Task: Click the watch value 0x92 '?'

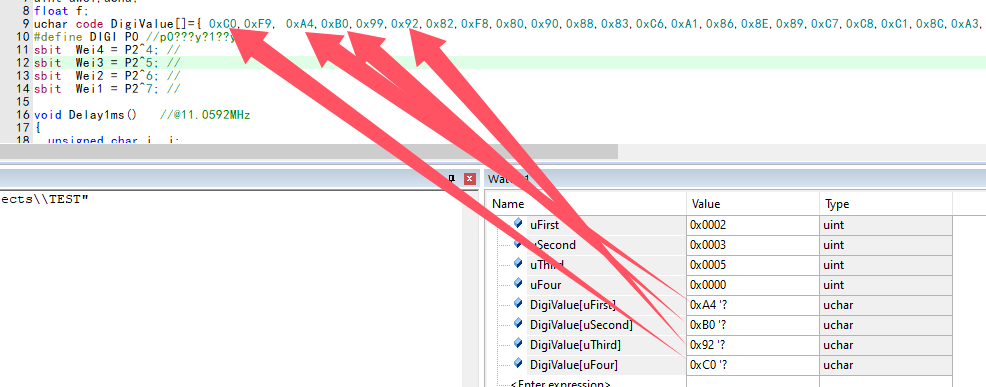Action: pyautogui.click(x=709, y=345)
